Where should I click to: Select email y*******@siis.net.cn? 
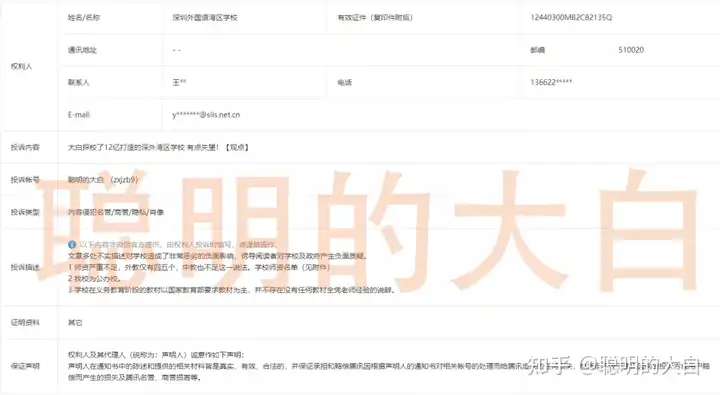click(x=206, y=115)
